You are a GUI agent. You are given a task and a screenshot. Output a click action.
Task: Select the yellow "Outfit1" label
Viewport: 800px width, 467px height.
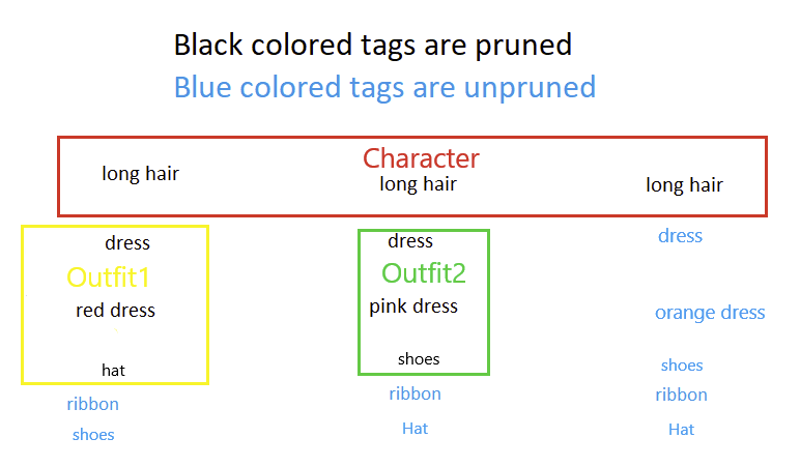[x=108, y=278]
